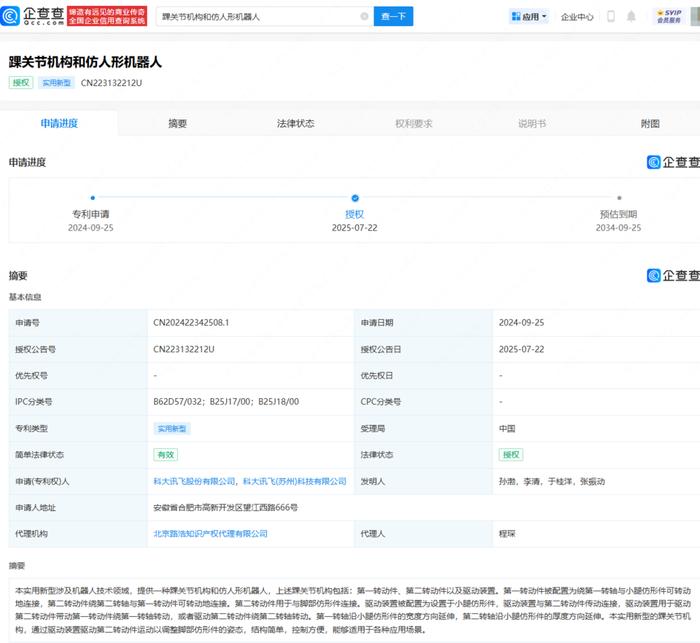Select application number CN202422342508.1
The height and width of the screenshot is (643, 700).
point(191,322)
